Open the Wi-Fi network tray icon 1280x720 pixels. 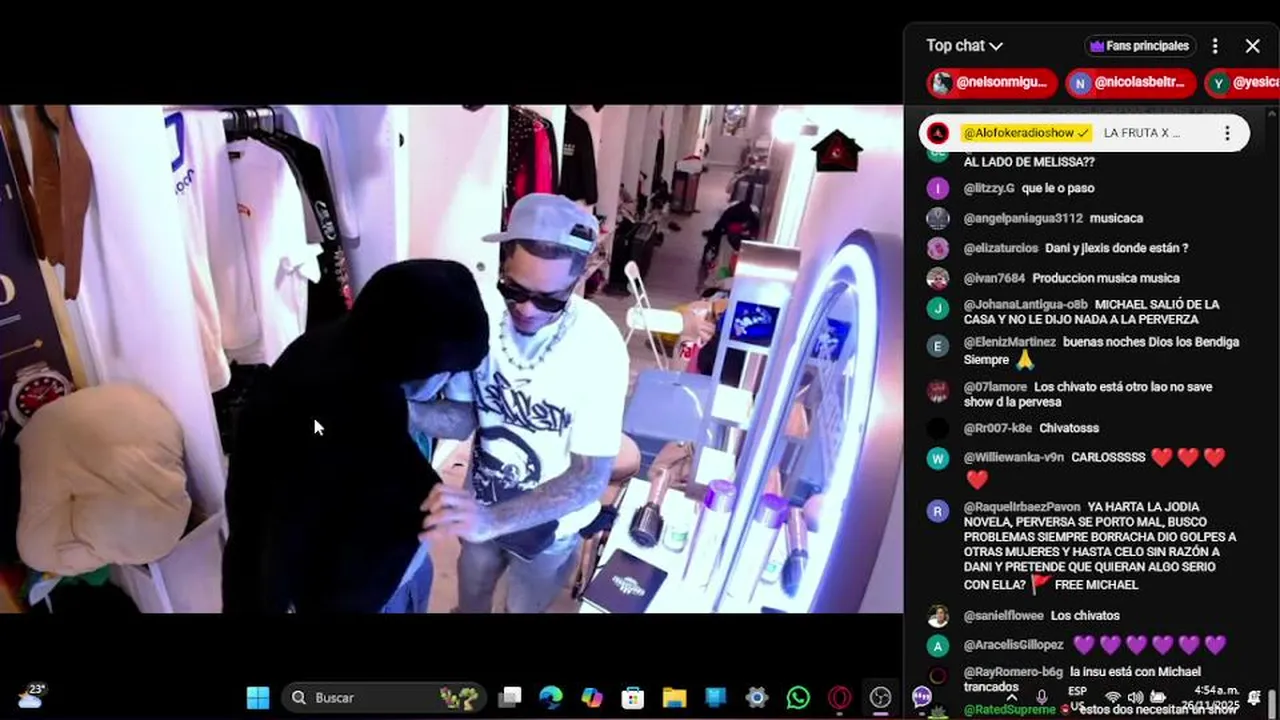1112,697
